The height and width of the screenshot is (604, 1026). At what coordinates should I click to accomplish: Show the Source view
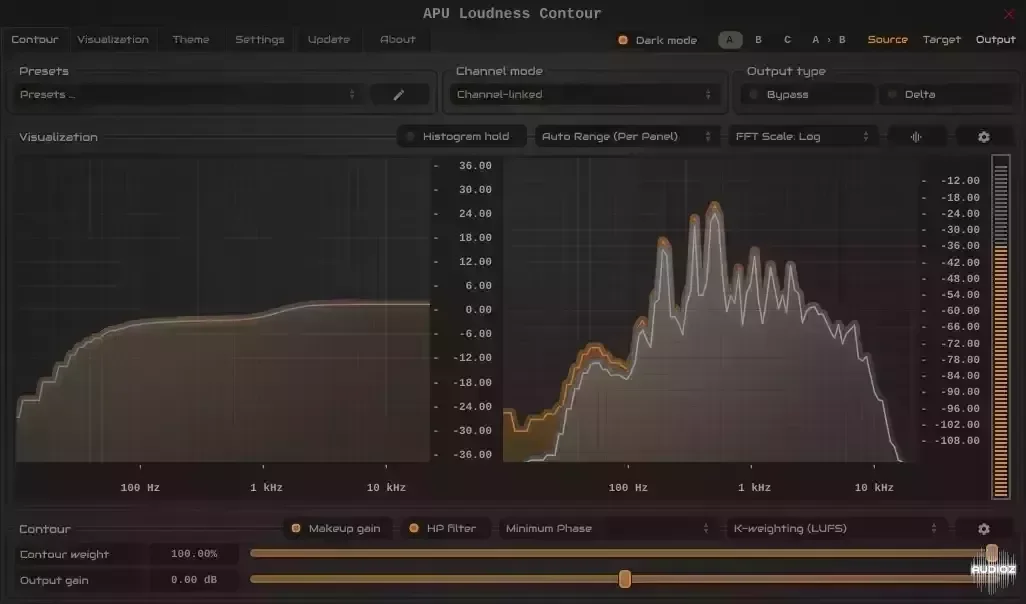click(887, 39)
